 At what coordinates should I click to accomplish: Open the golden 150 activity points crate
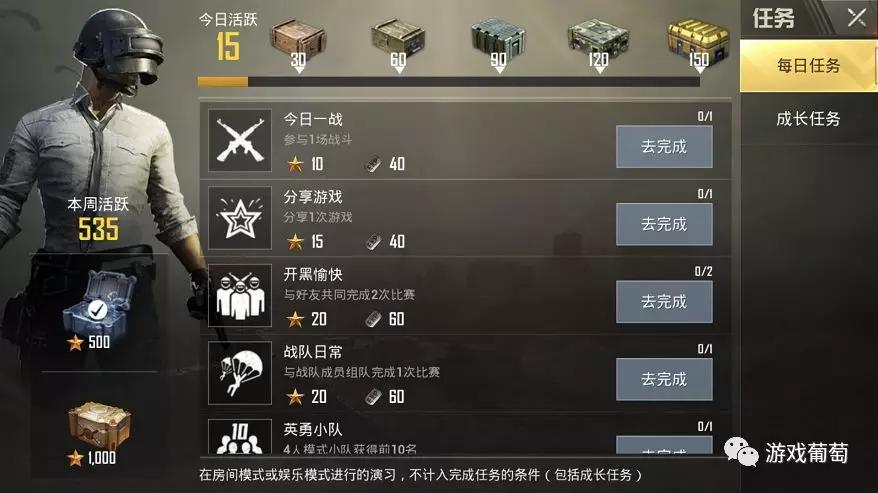(x=698, y=40)
